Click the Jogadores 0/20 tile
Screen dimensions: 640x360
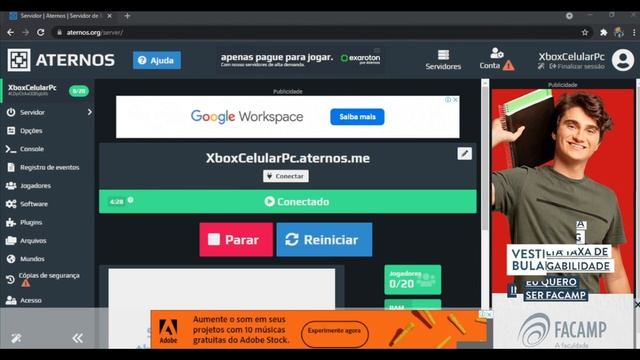click(x=413, y=280)
